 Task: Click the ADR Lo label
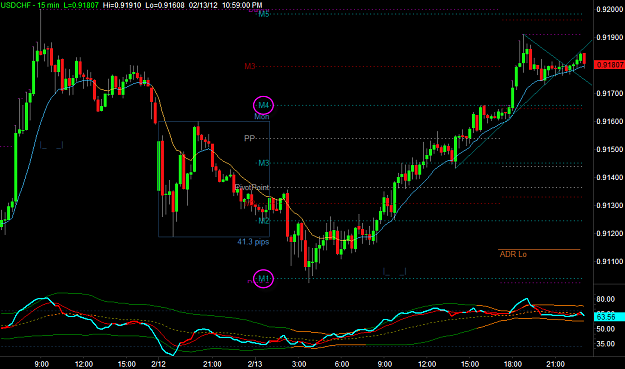click(513, 254)
